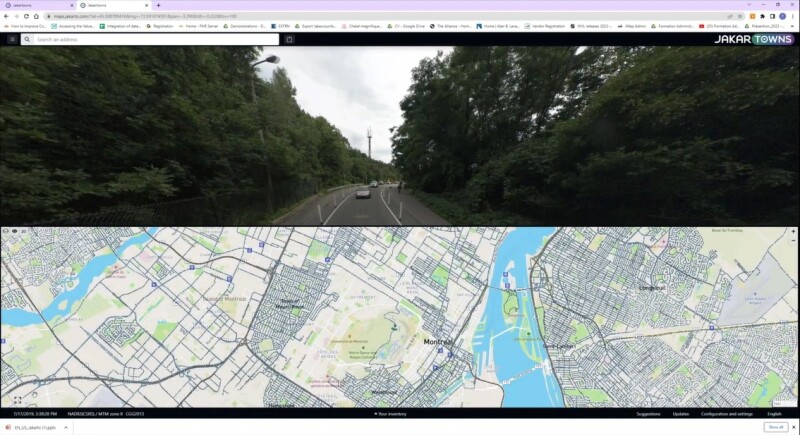The height and width of the screenshot is (435, 800).
Task: Reload the page in browser
Action: pos(26,16)
